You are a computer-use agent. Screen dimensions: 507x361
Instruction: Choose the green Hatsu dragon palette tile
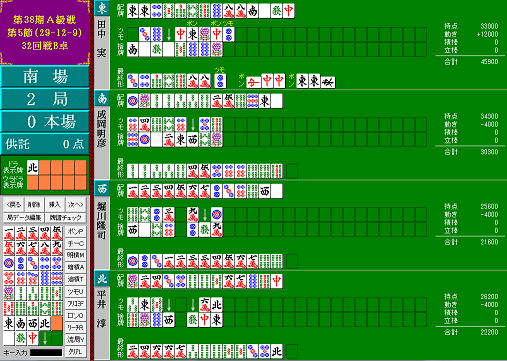[x=21, y=338]
